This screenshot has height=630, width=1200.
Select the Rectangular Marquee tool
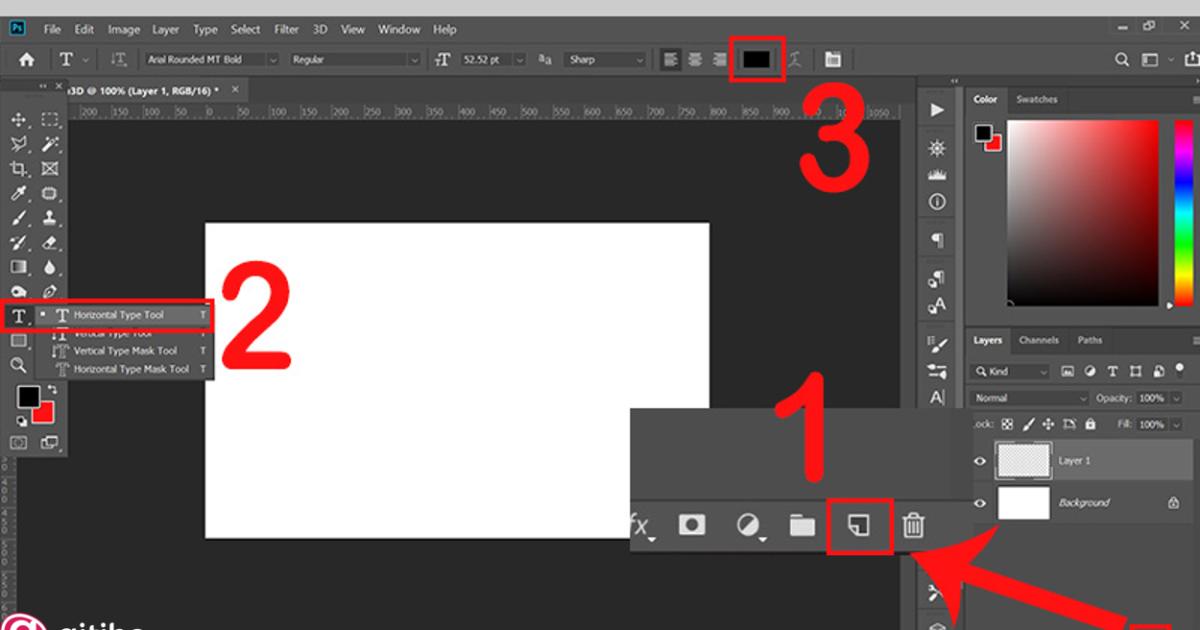click(x=50, y=120)
